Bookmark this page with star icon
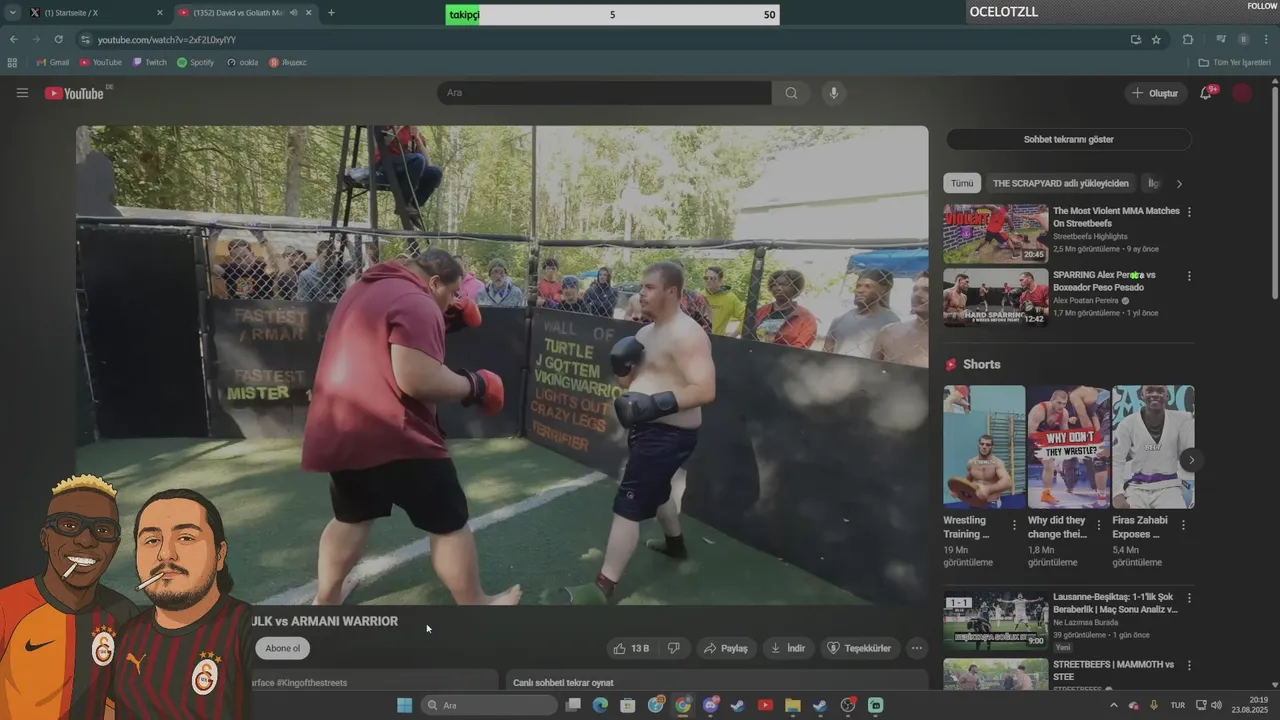1280x720 pixels. 1156,39
